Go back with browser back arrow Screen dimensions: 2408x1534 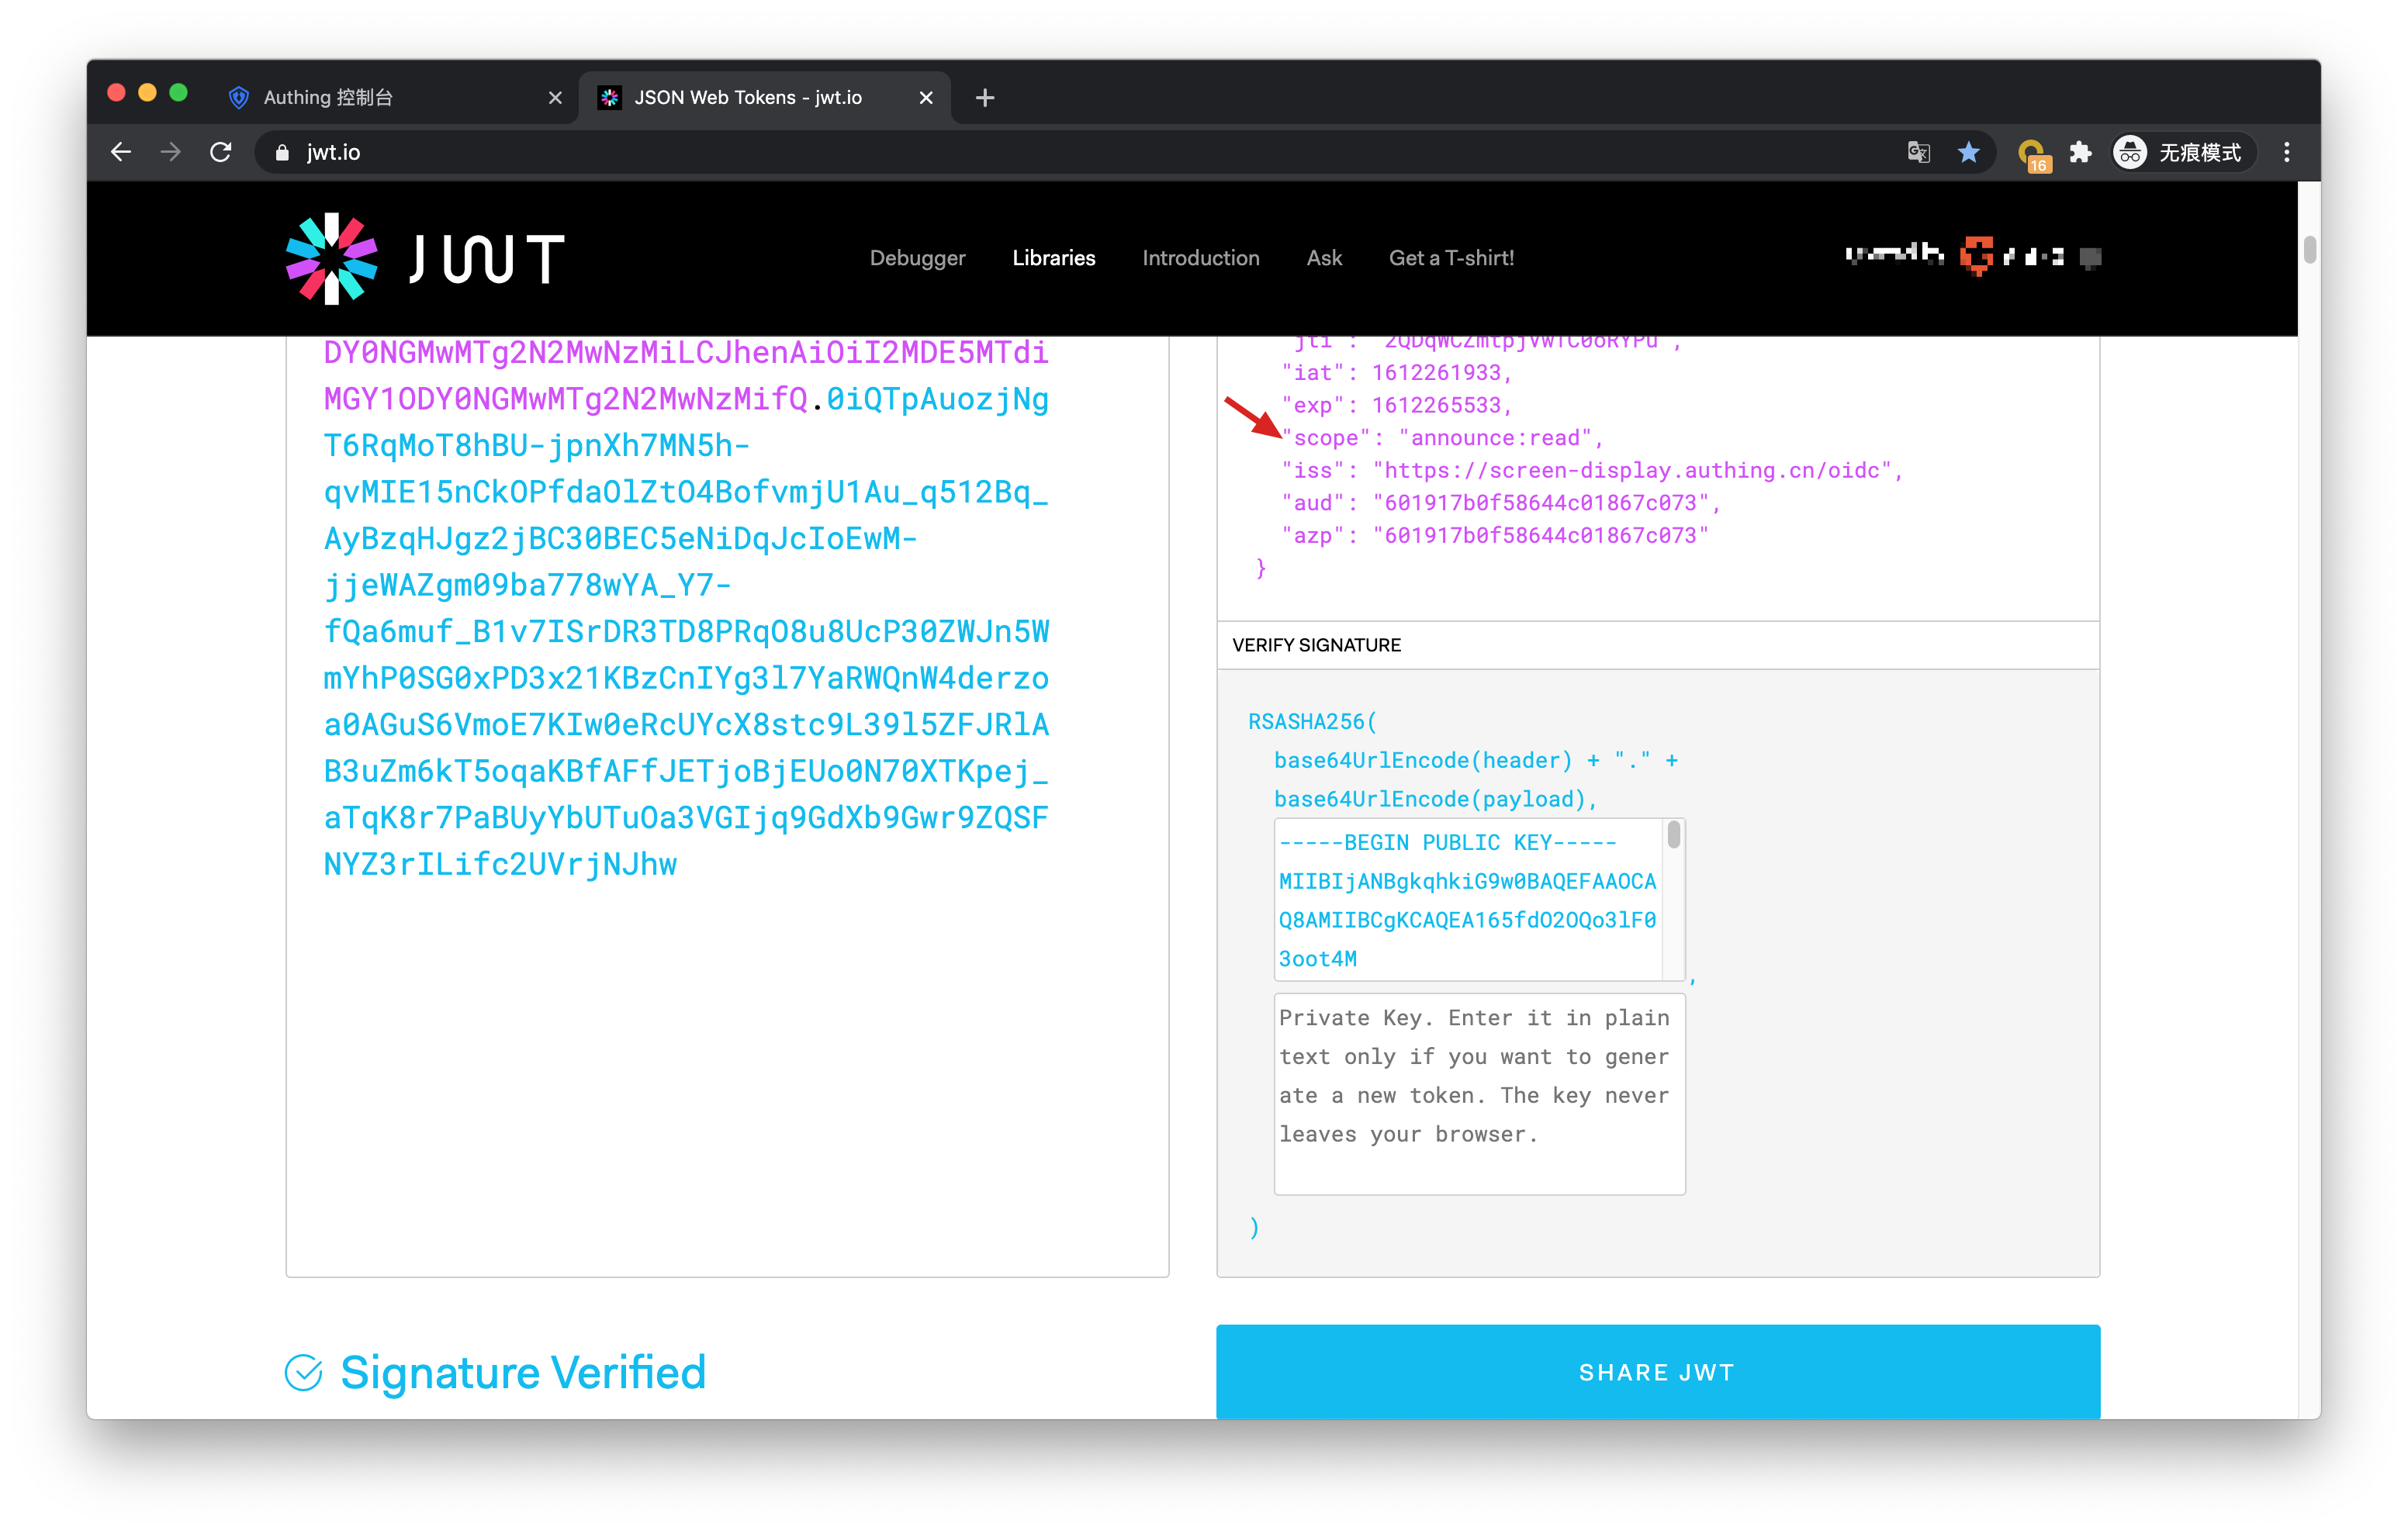tap(121, 152)
